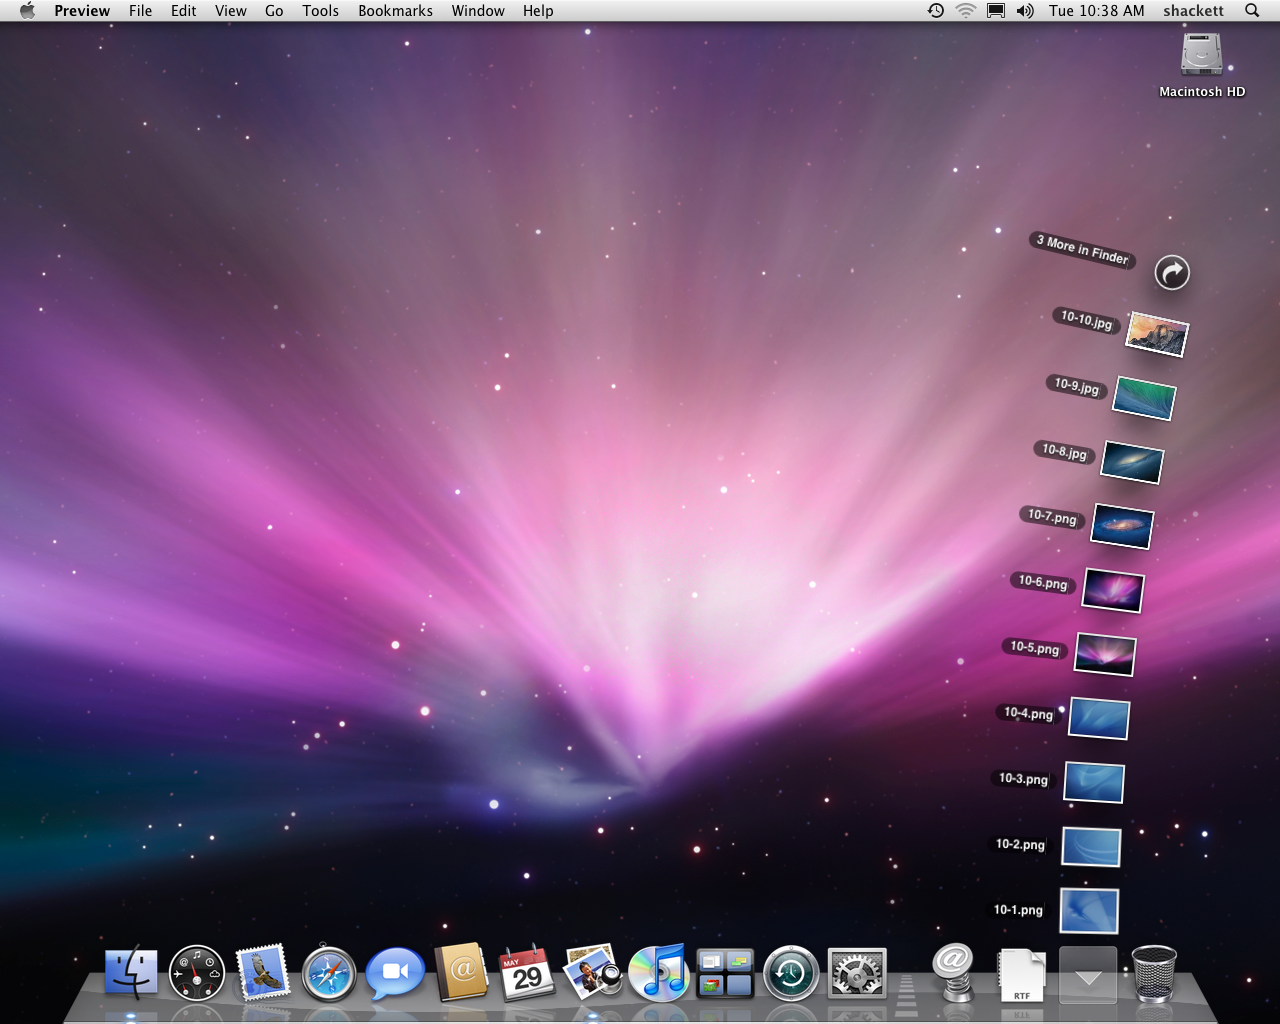
Task: Select the 10-6.png stack item
Action: coord(1112,590)
